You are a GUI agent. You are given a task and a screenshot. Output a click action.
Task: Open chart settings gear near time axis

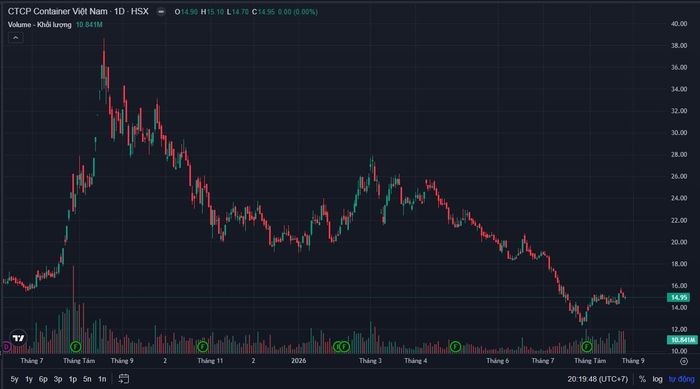click(x=683, y=361)
